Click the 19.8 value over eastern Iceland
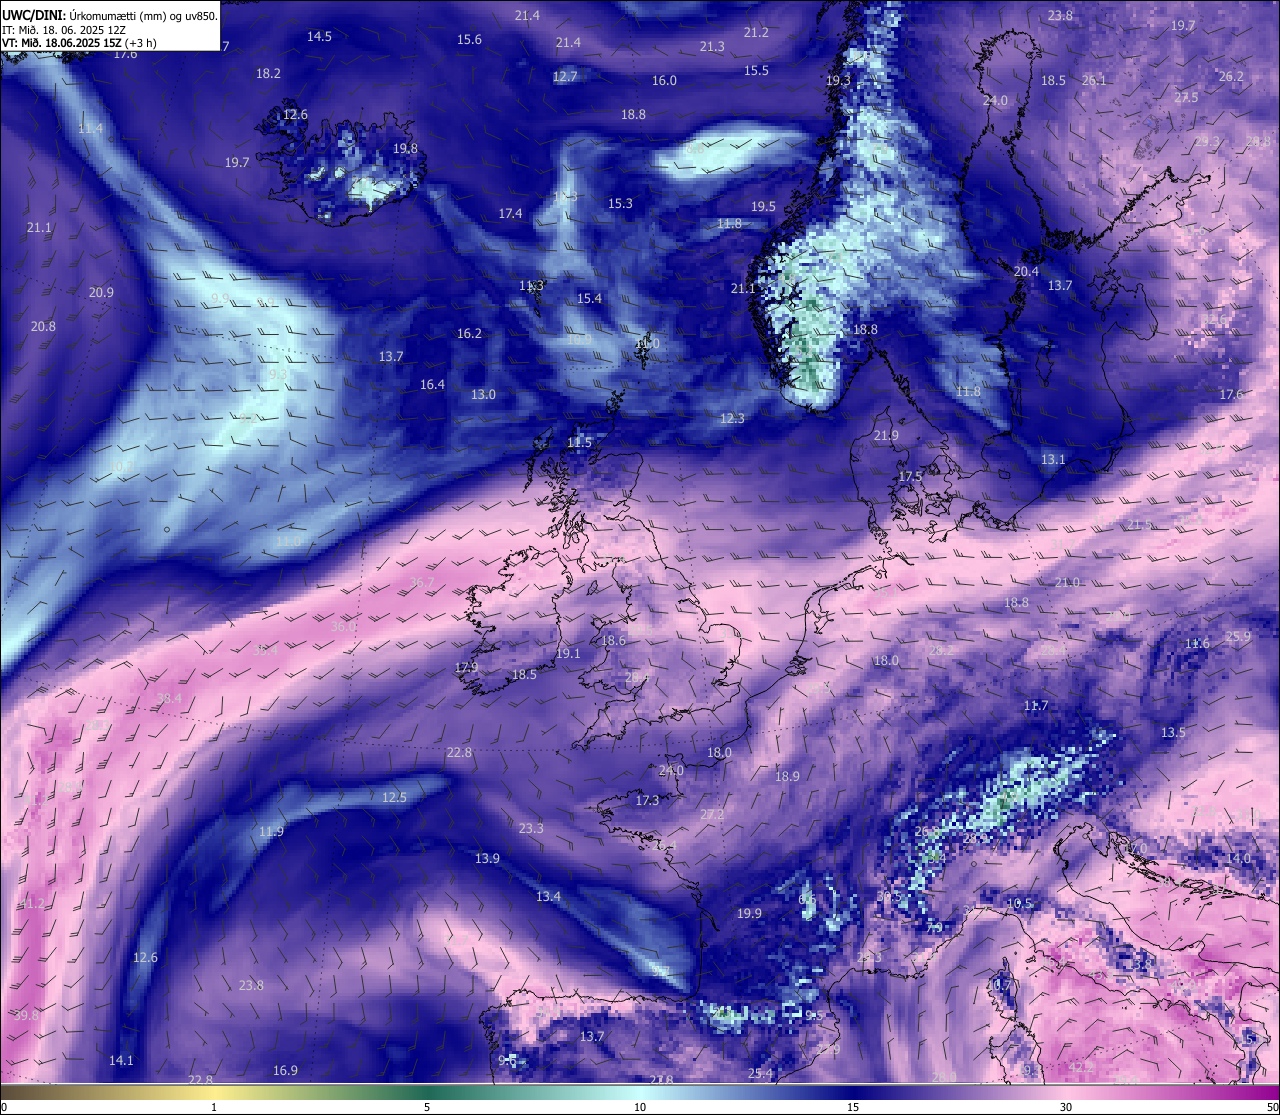 405,149
